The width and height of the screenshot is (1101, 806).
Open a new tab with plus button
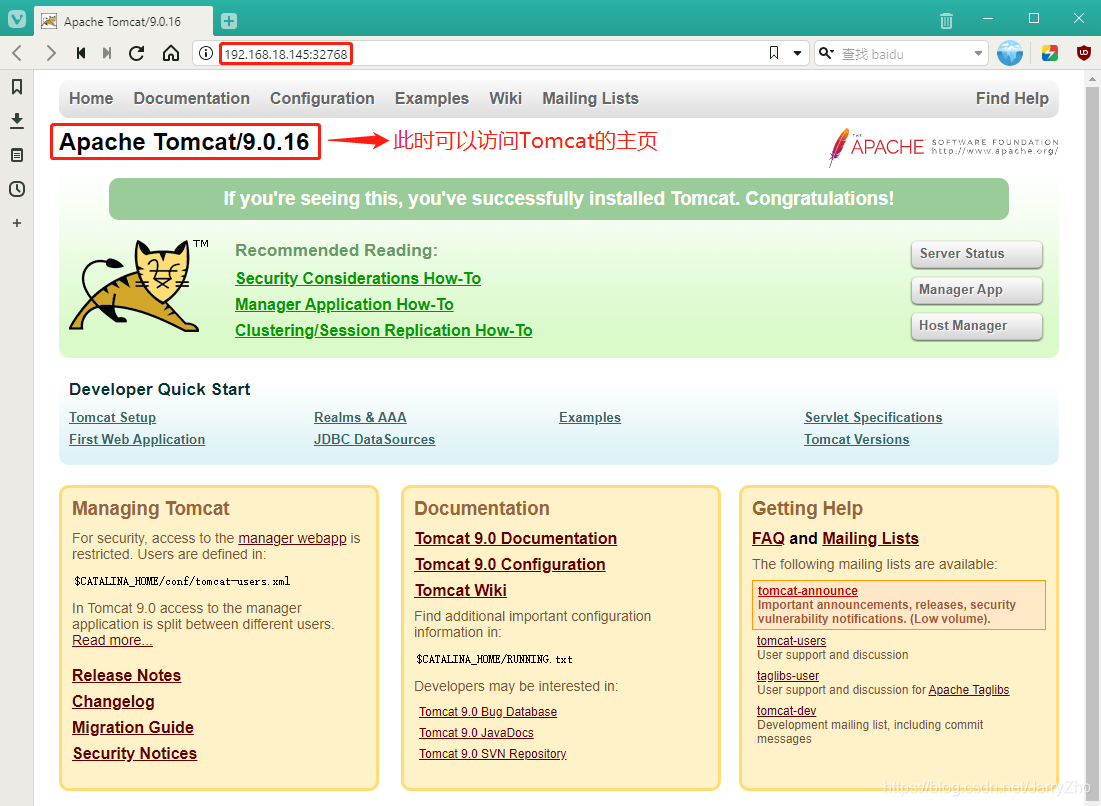coord(229,21)
